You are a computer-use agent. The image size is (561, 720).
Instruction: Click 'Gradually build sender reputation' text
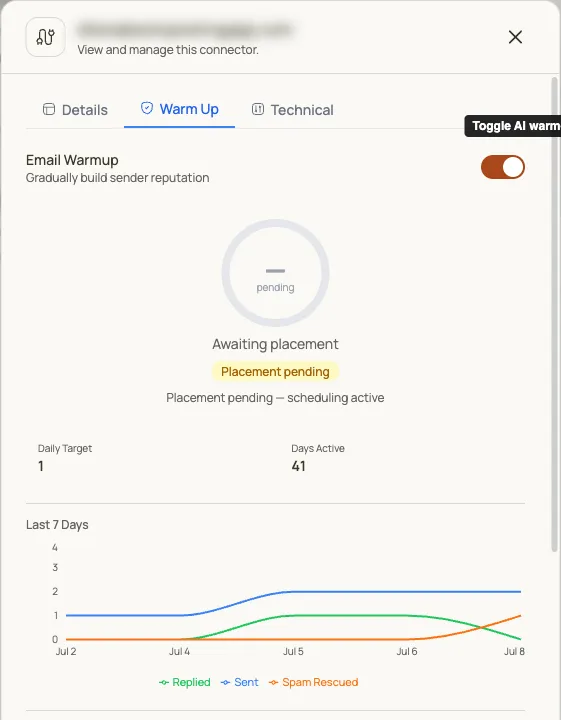[118, 178]
